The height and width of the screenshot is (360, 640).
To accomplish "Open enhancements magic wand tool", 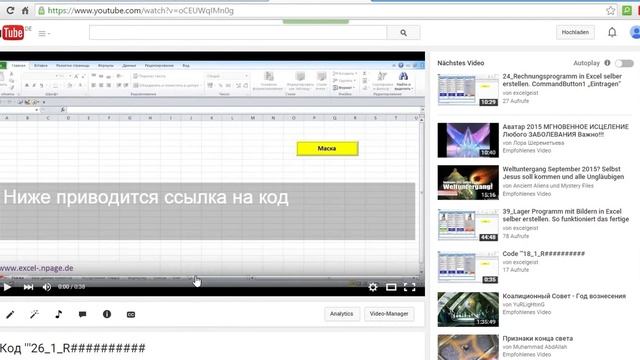I will click(34, 314).
